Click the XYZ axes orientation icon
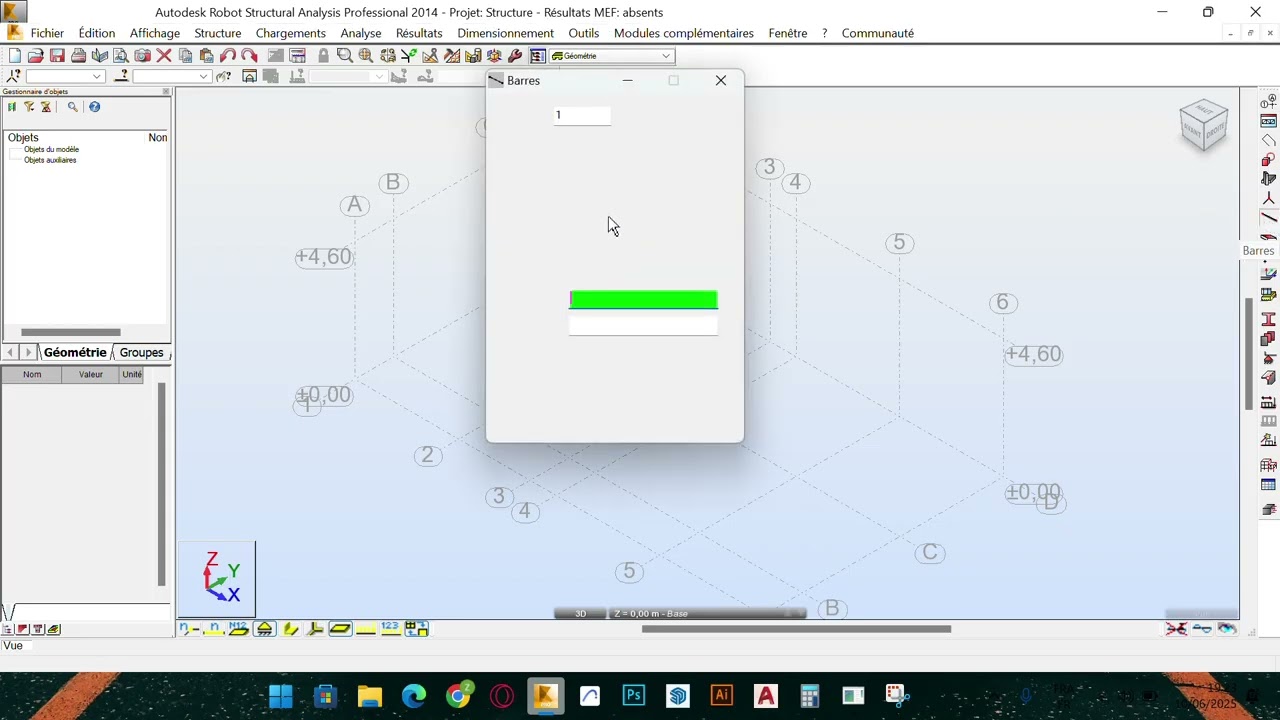The width and height of the screenshot is (1280, 720). point(218,578)
